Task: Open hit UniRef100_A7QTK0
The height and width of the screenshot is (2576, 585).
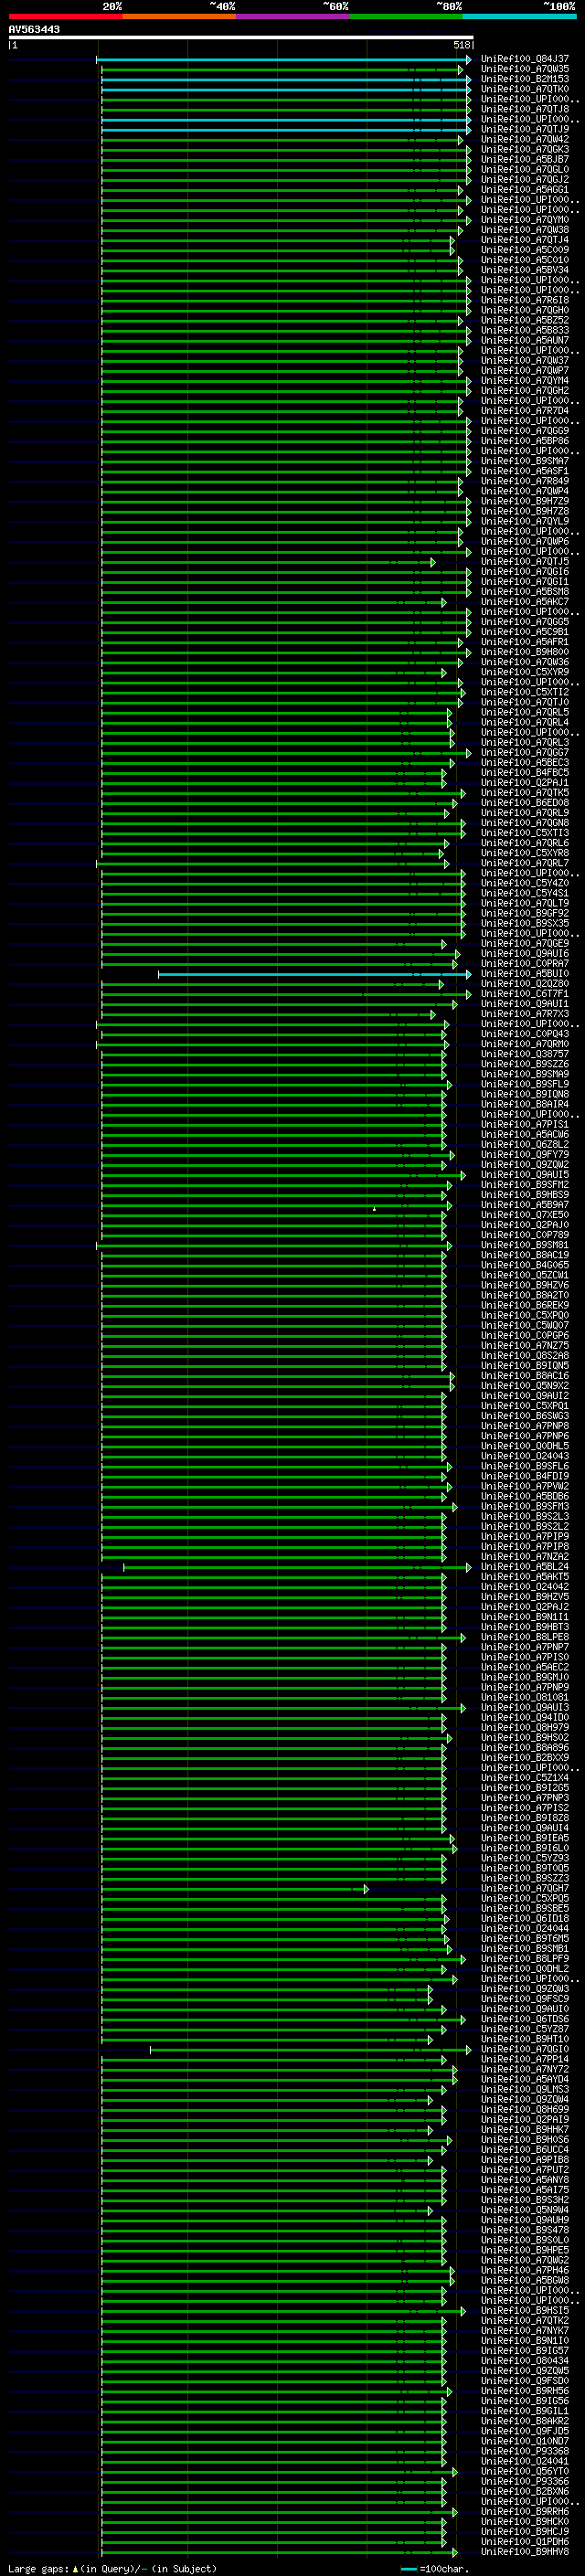Action: [525, 89]
